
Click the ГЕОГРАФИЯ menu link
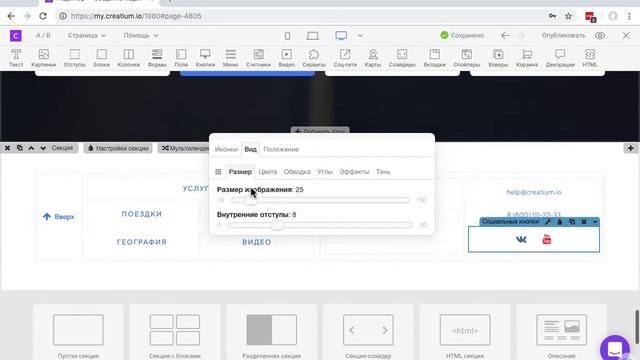point(142,242)
